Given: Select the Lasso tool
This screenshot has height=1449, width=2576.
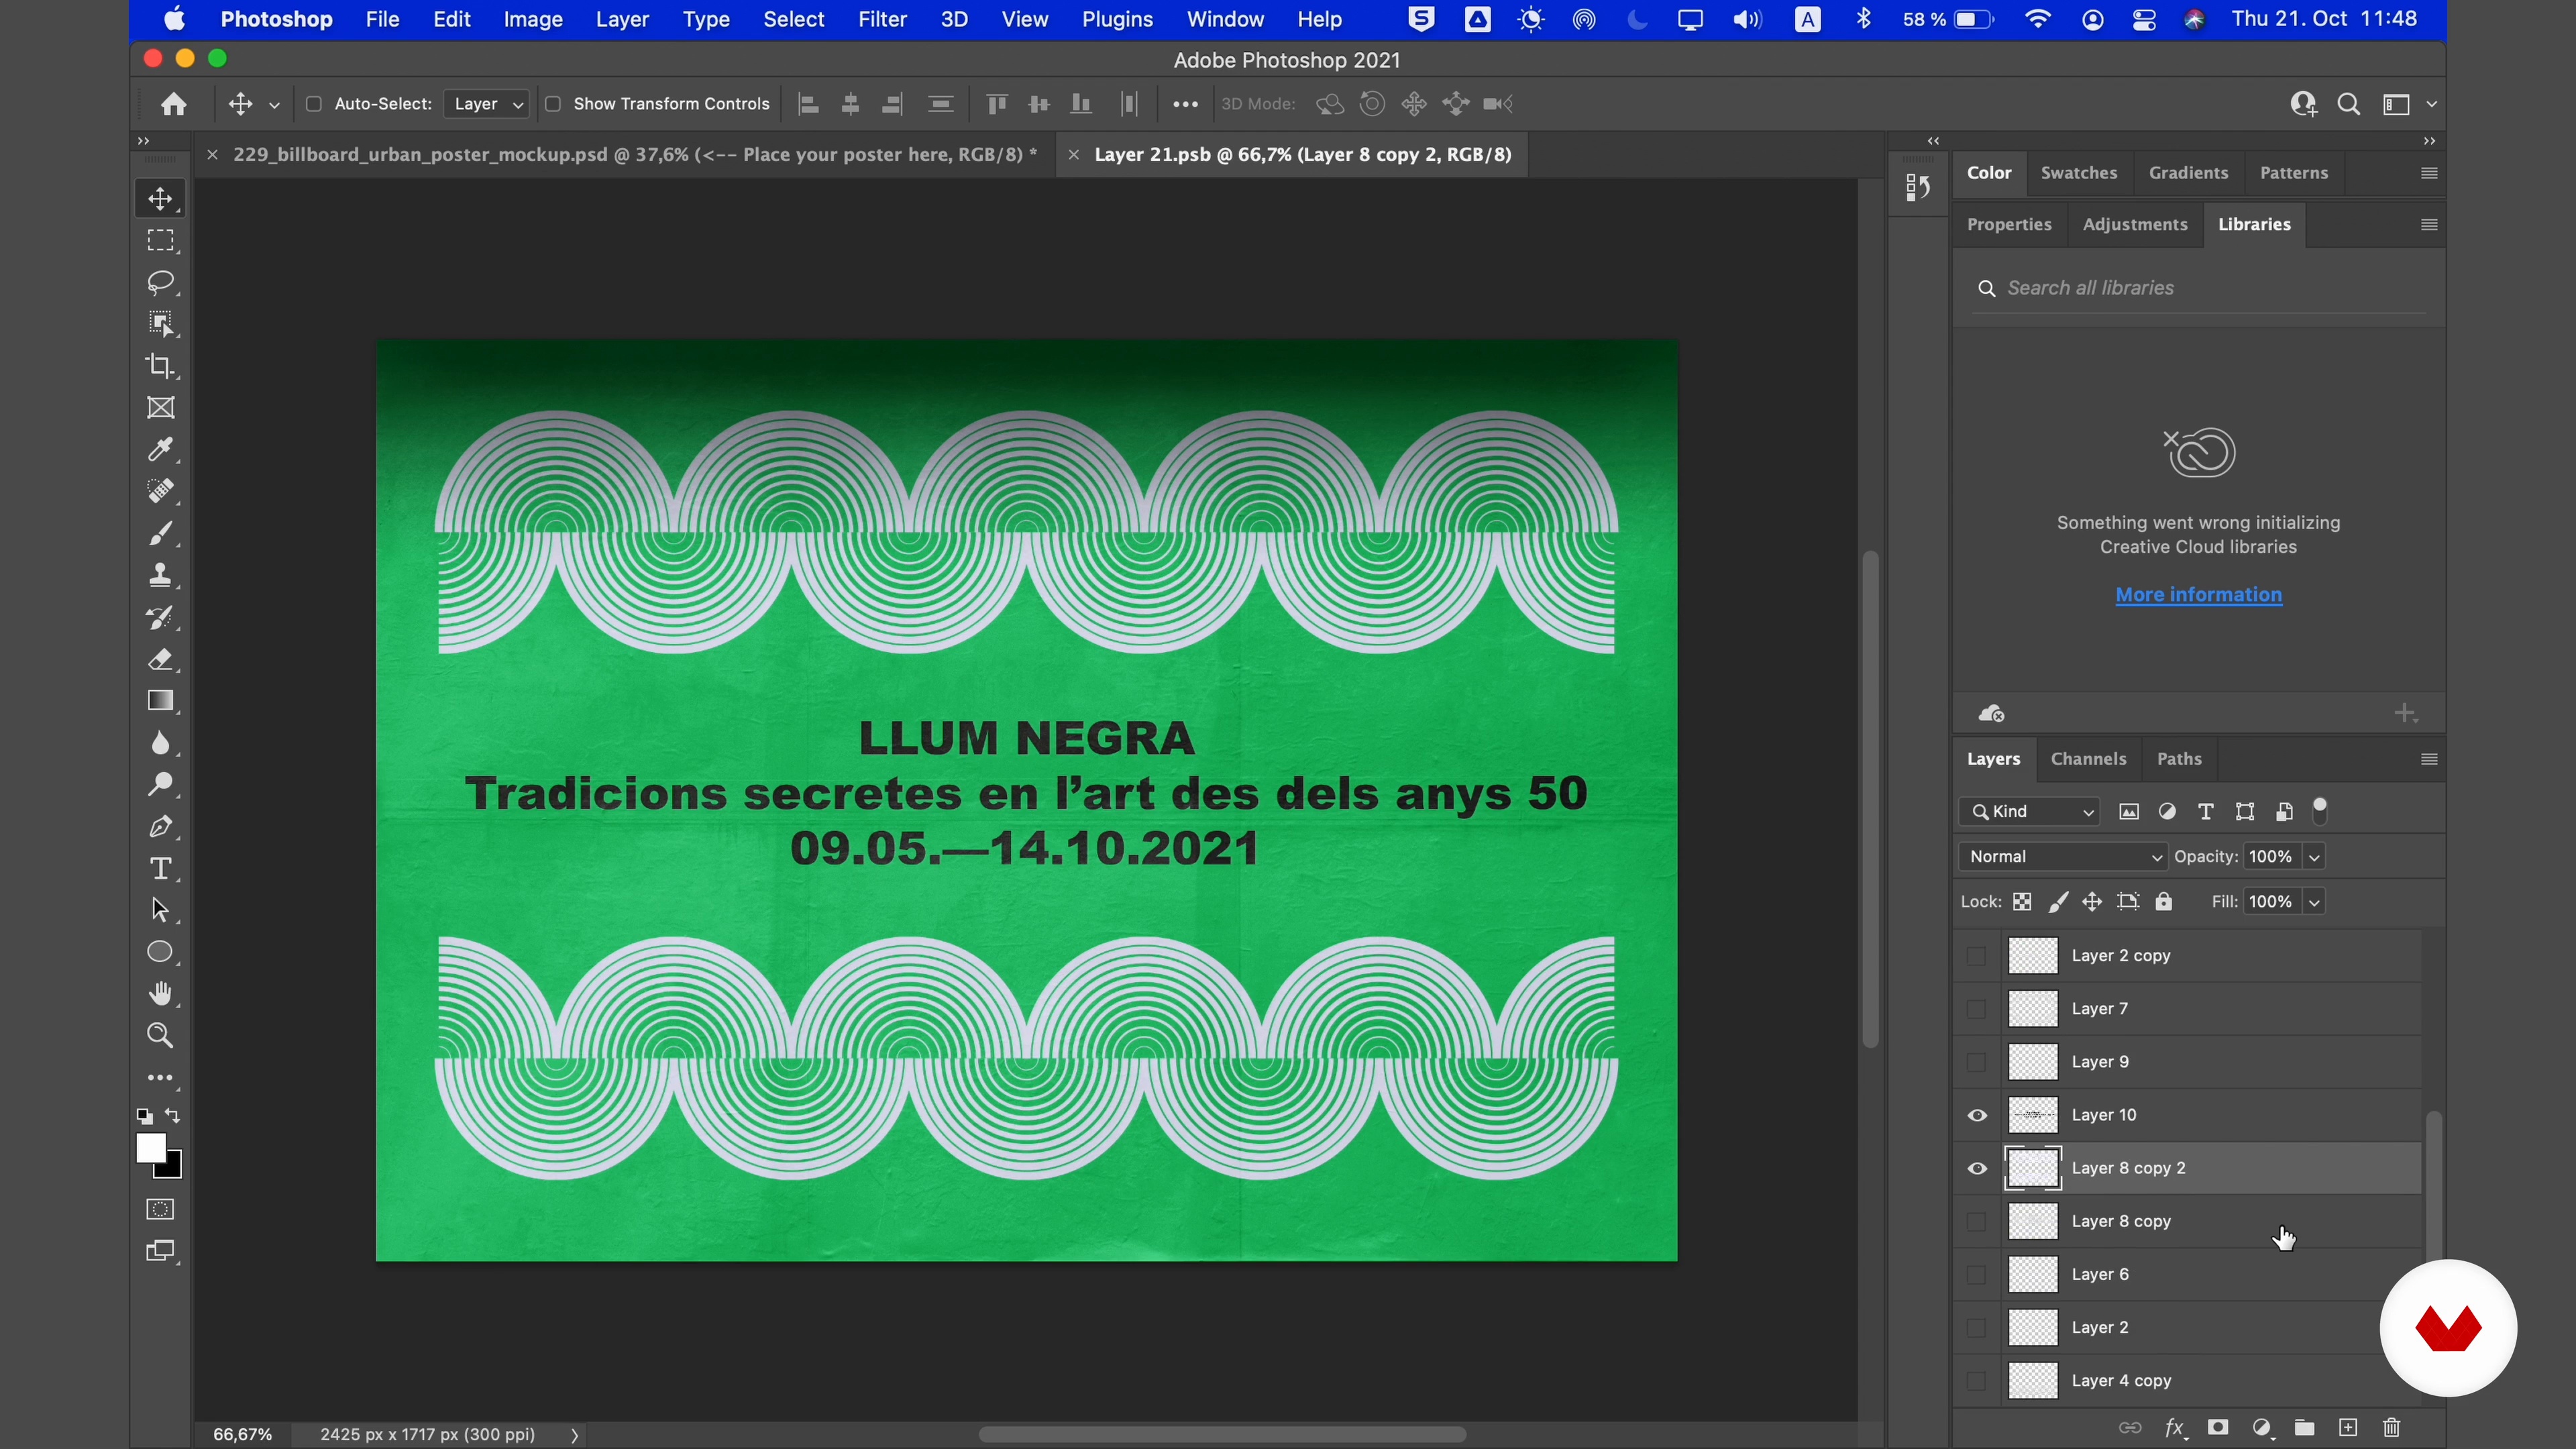Looking at the screenshot, I should pos(160,283).
